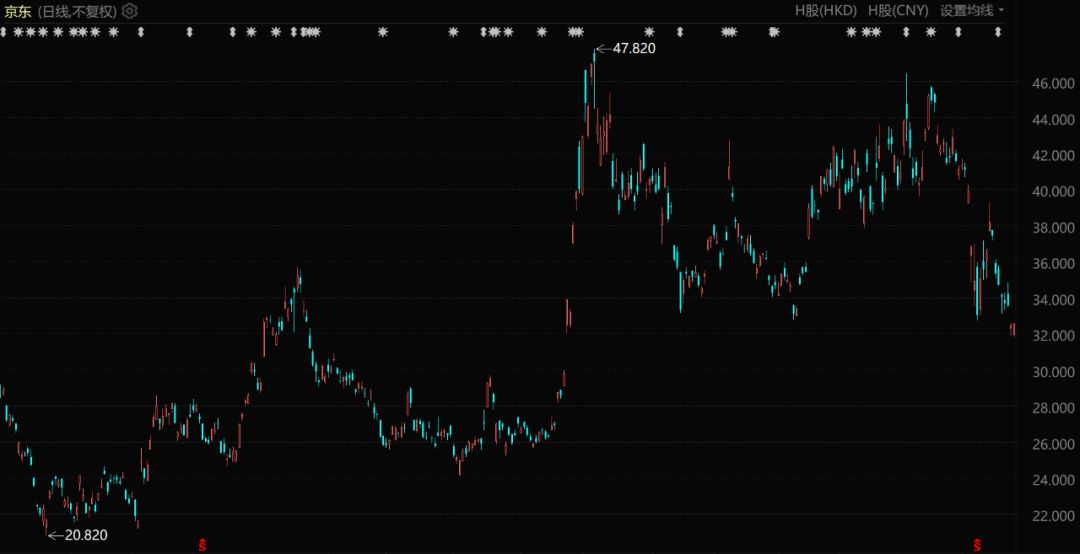Expand the arrow next to 设置均线
This screenshot has width=1080, height=554.
click(x=1002, y=11)
